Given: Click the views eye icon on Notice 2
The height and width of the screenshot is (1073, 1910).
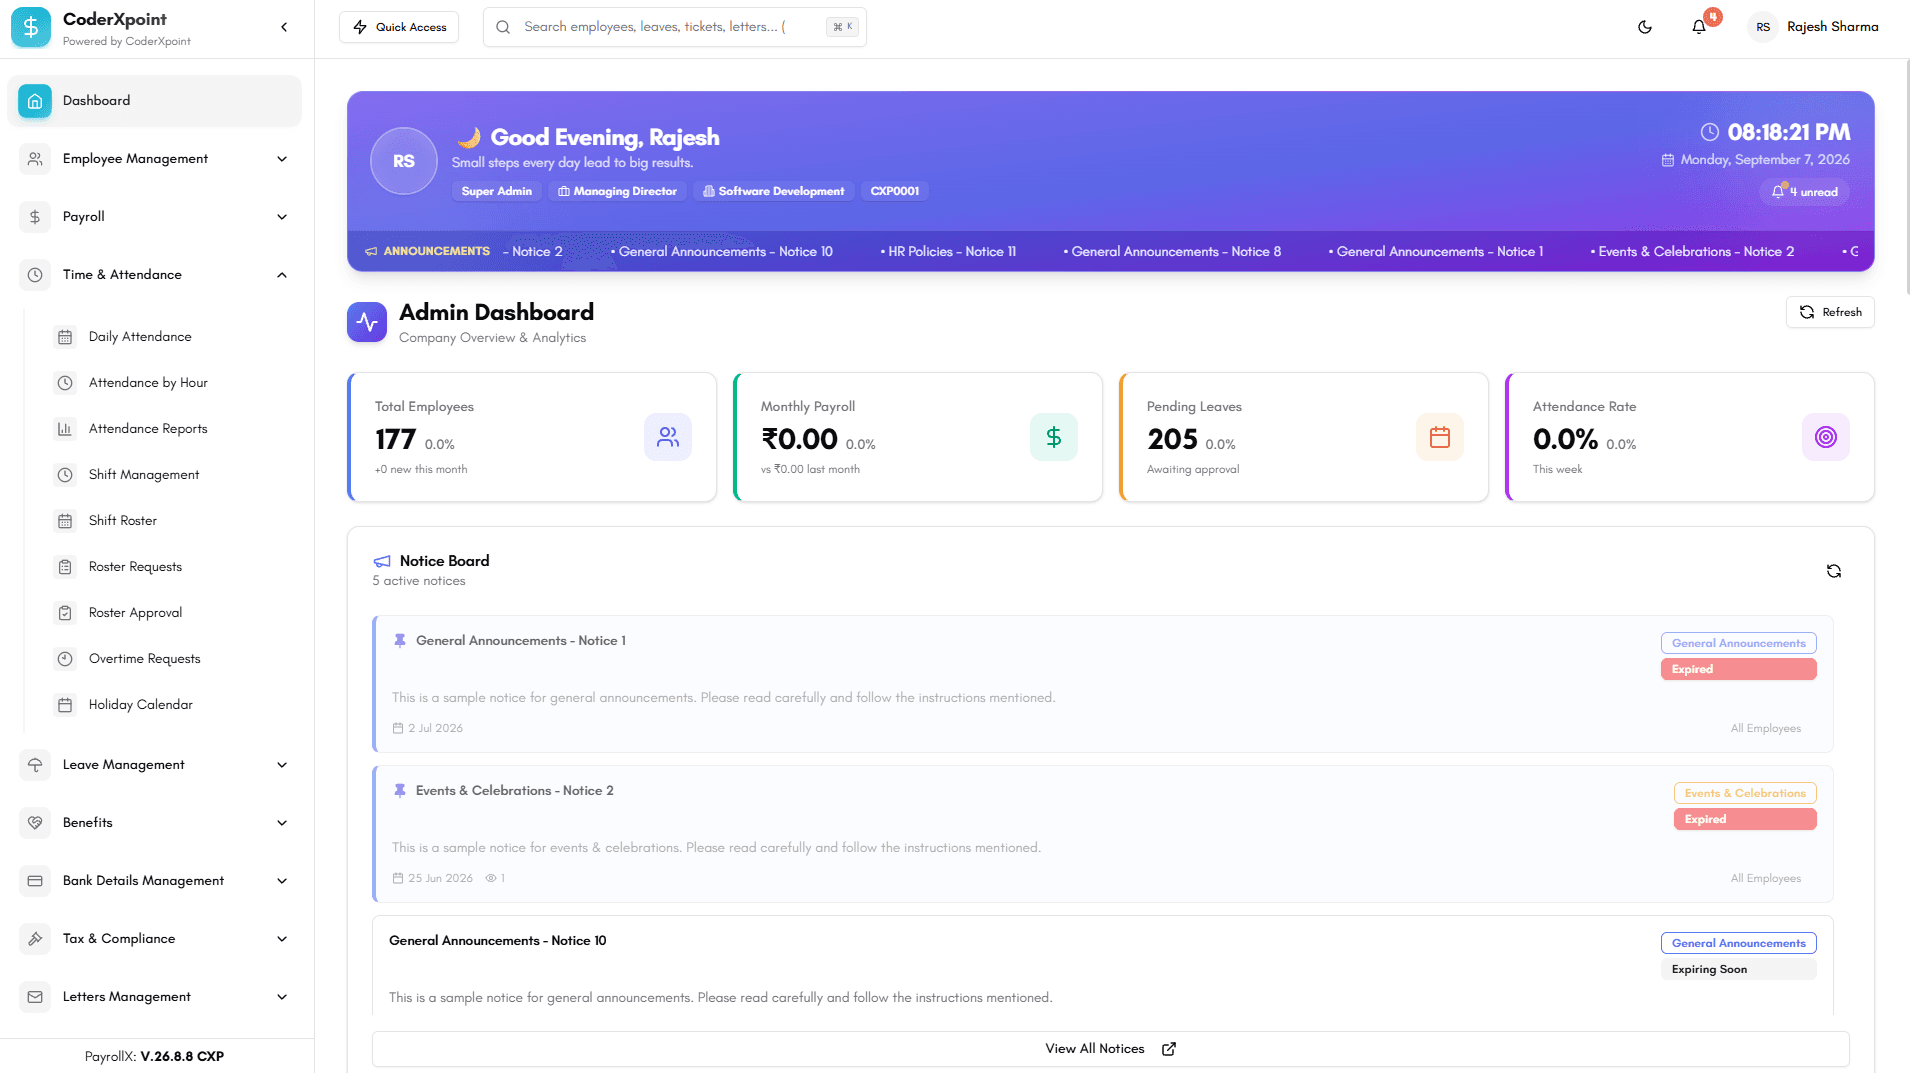Looking at the screenshot, I should [491, 879].
